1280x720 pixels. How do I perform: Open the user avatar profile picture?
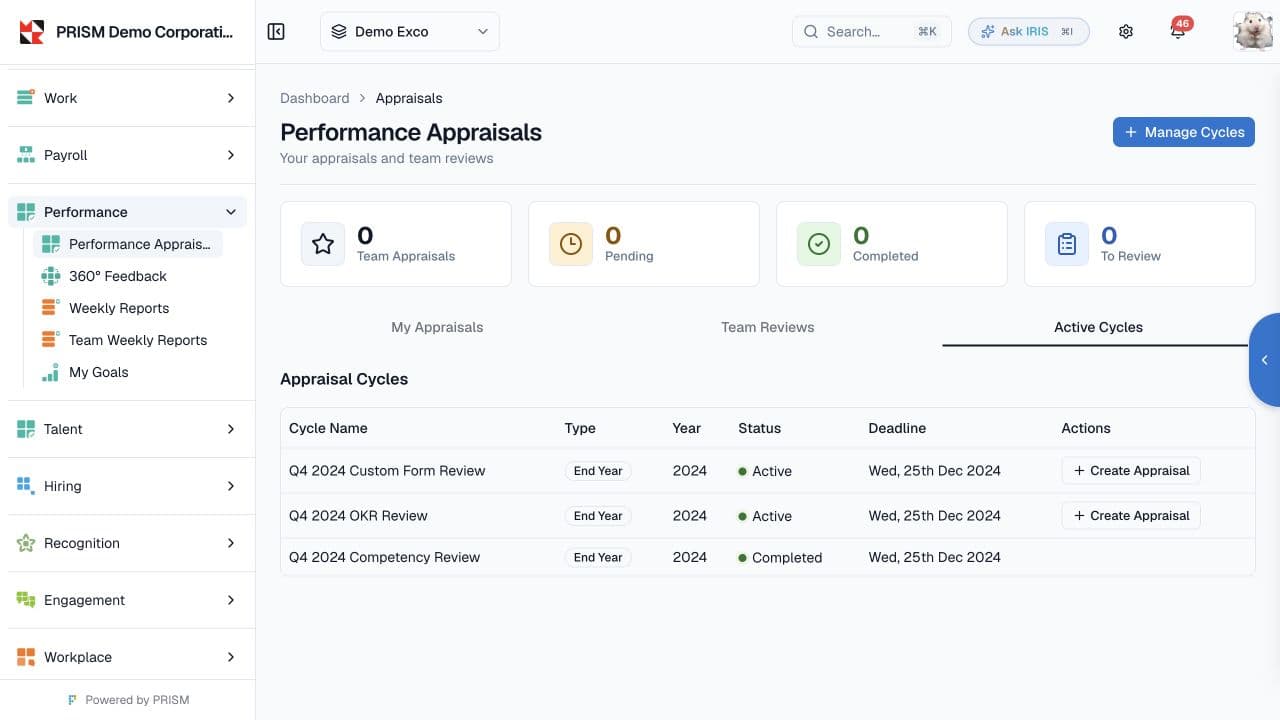1253,31
